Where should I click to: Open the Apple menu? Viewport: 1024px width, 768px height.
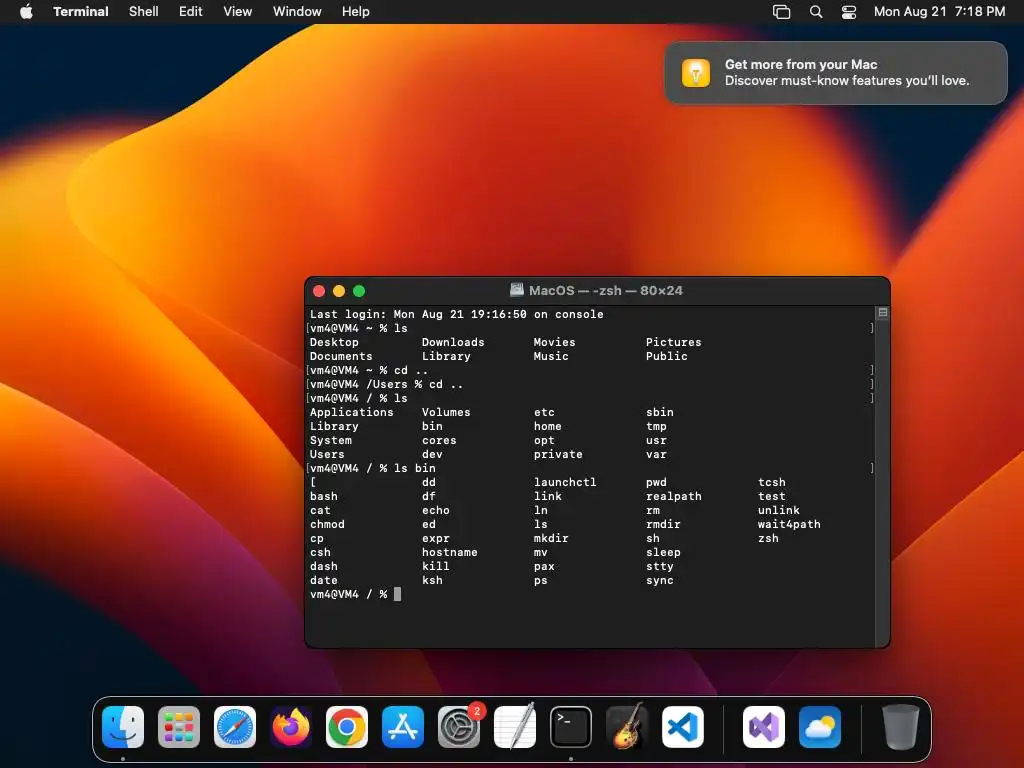[26, 11]
